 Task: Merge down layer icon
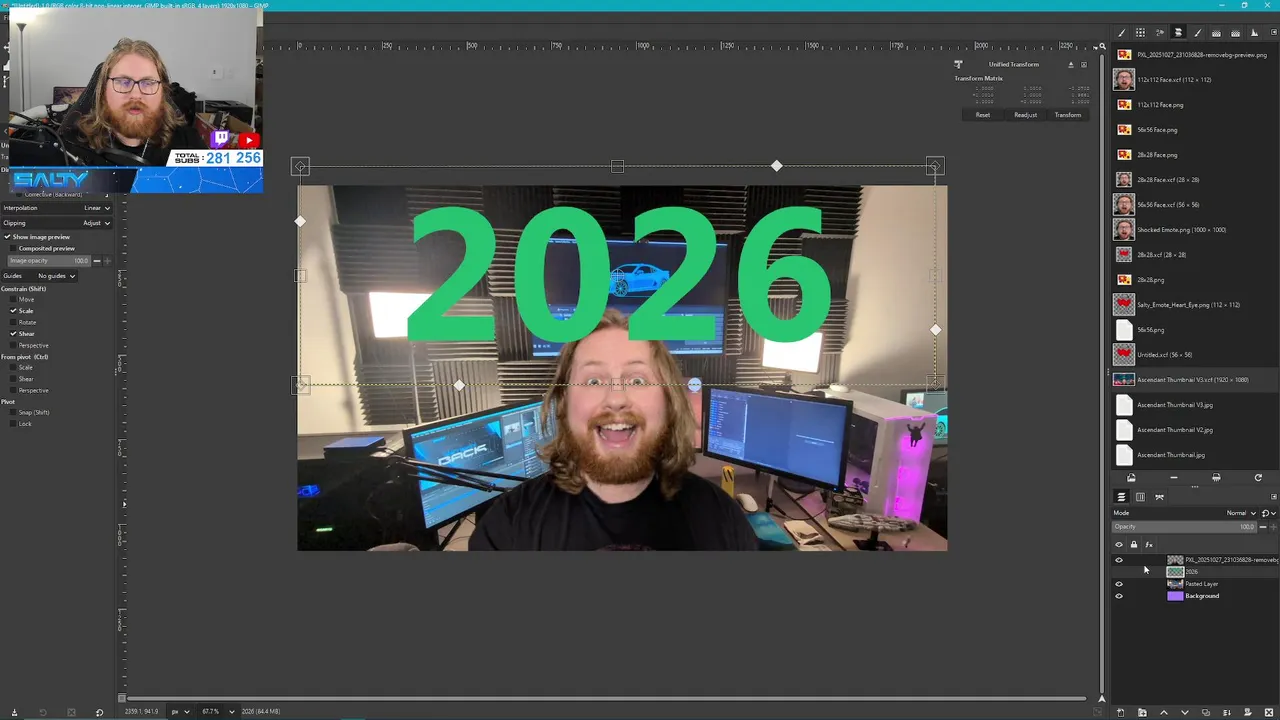tap(1227, 712)
